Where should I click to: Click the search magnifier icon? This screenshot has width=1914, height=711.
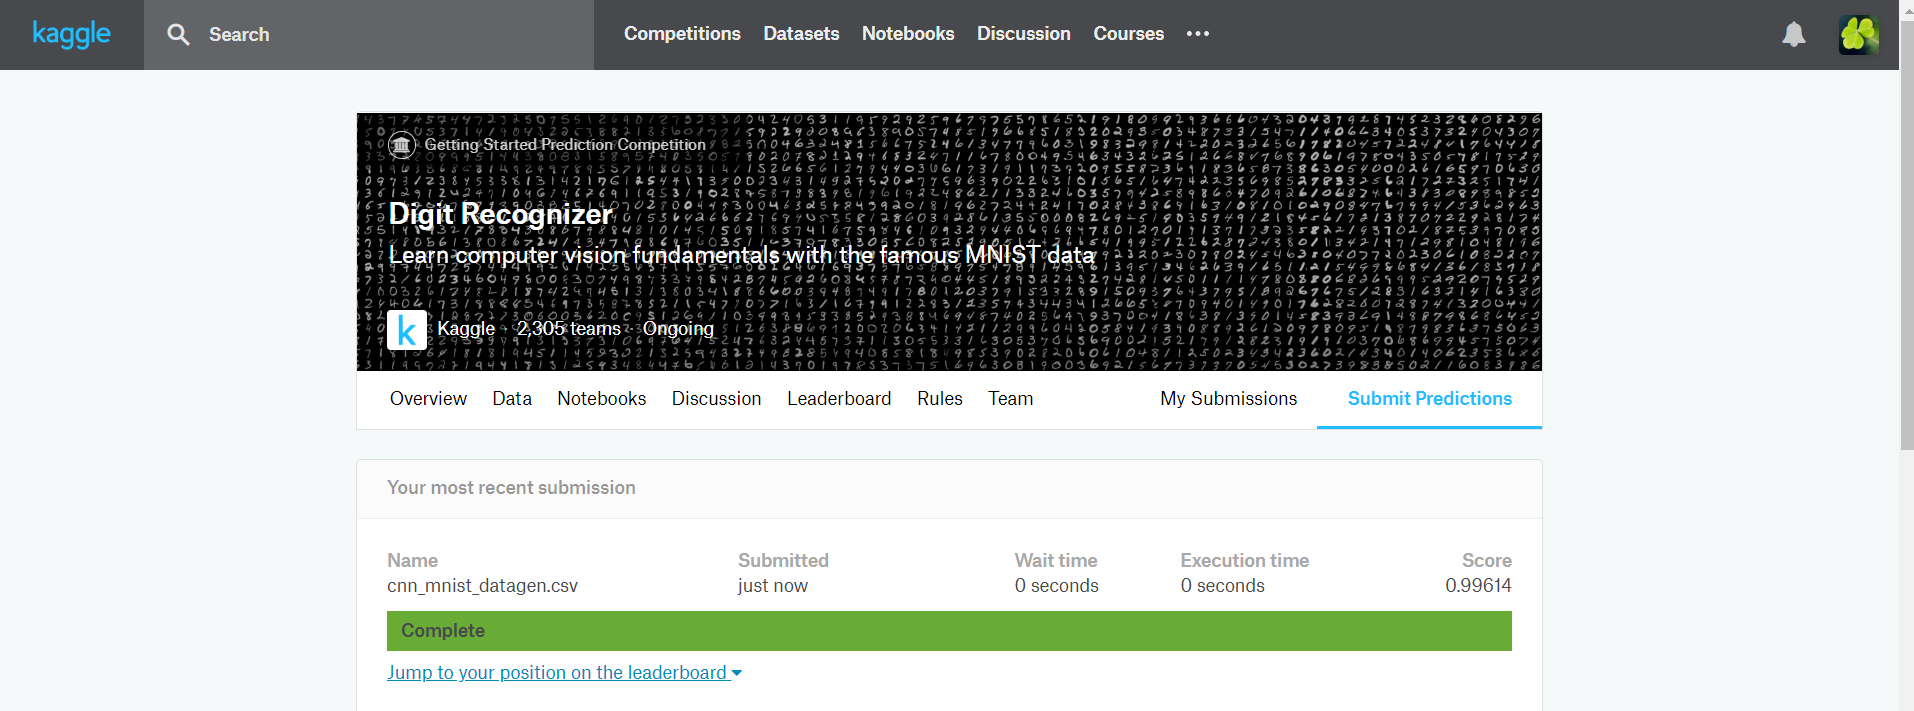[178, 35]
